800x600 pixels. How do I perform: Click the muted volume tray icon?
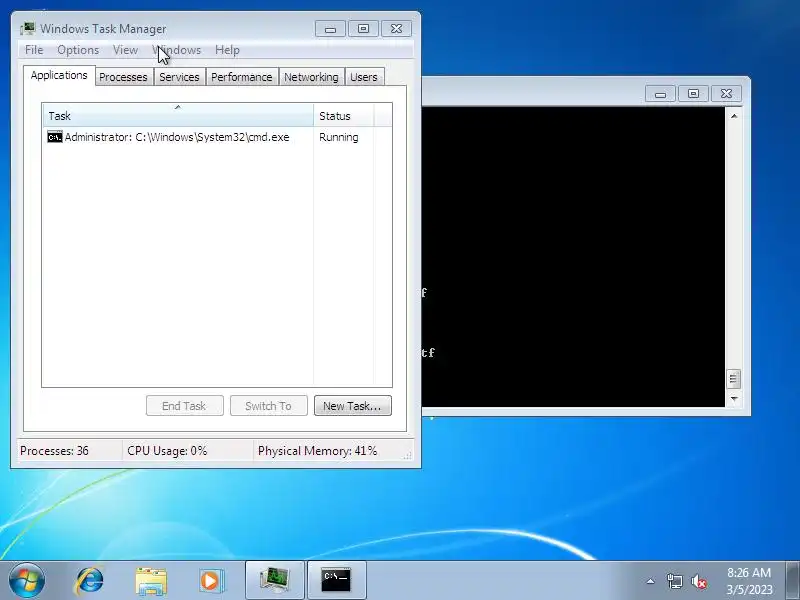coord(699,581)
